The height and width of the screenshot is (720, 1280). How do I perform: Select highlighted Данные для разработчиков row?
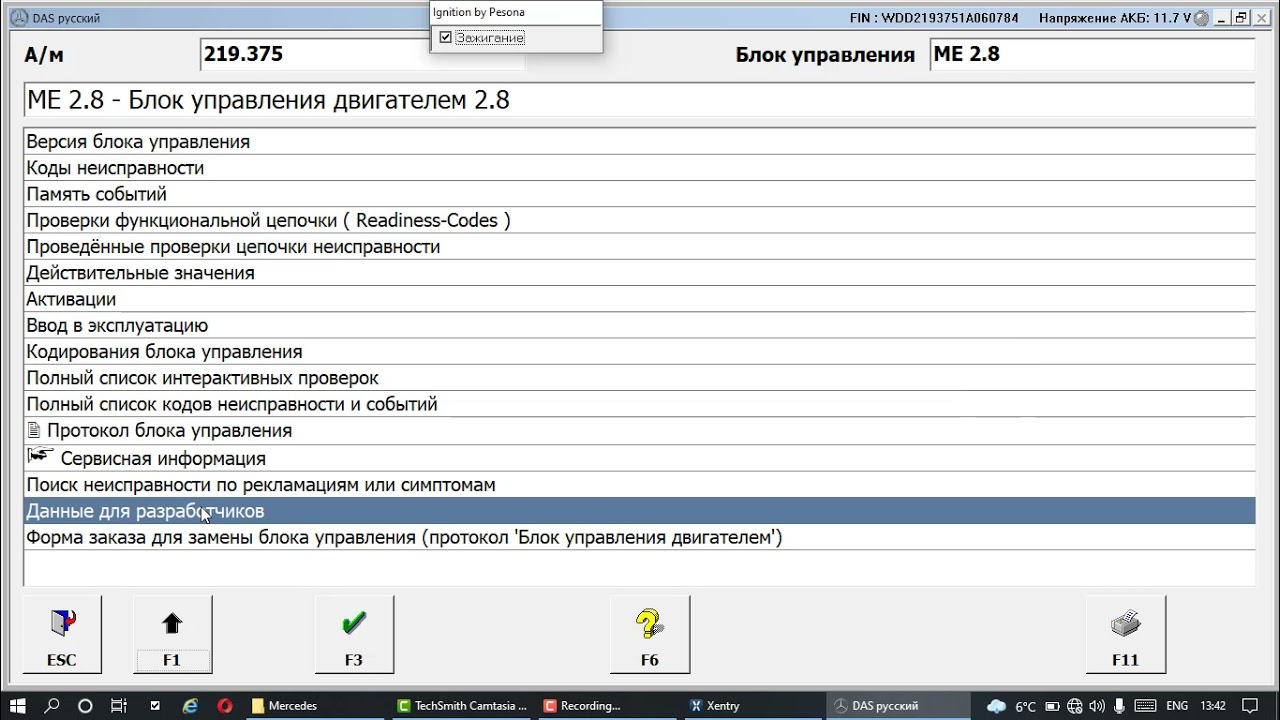[x=640, y=511]
